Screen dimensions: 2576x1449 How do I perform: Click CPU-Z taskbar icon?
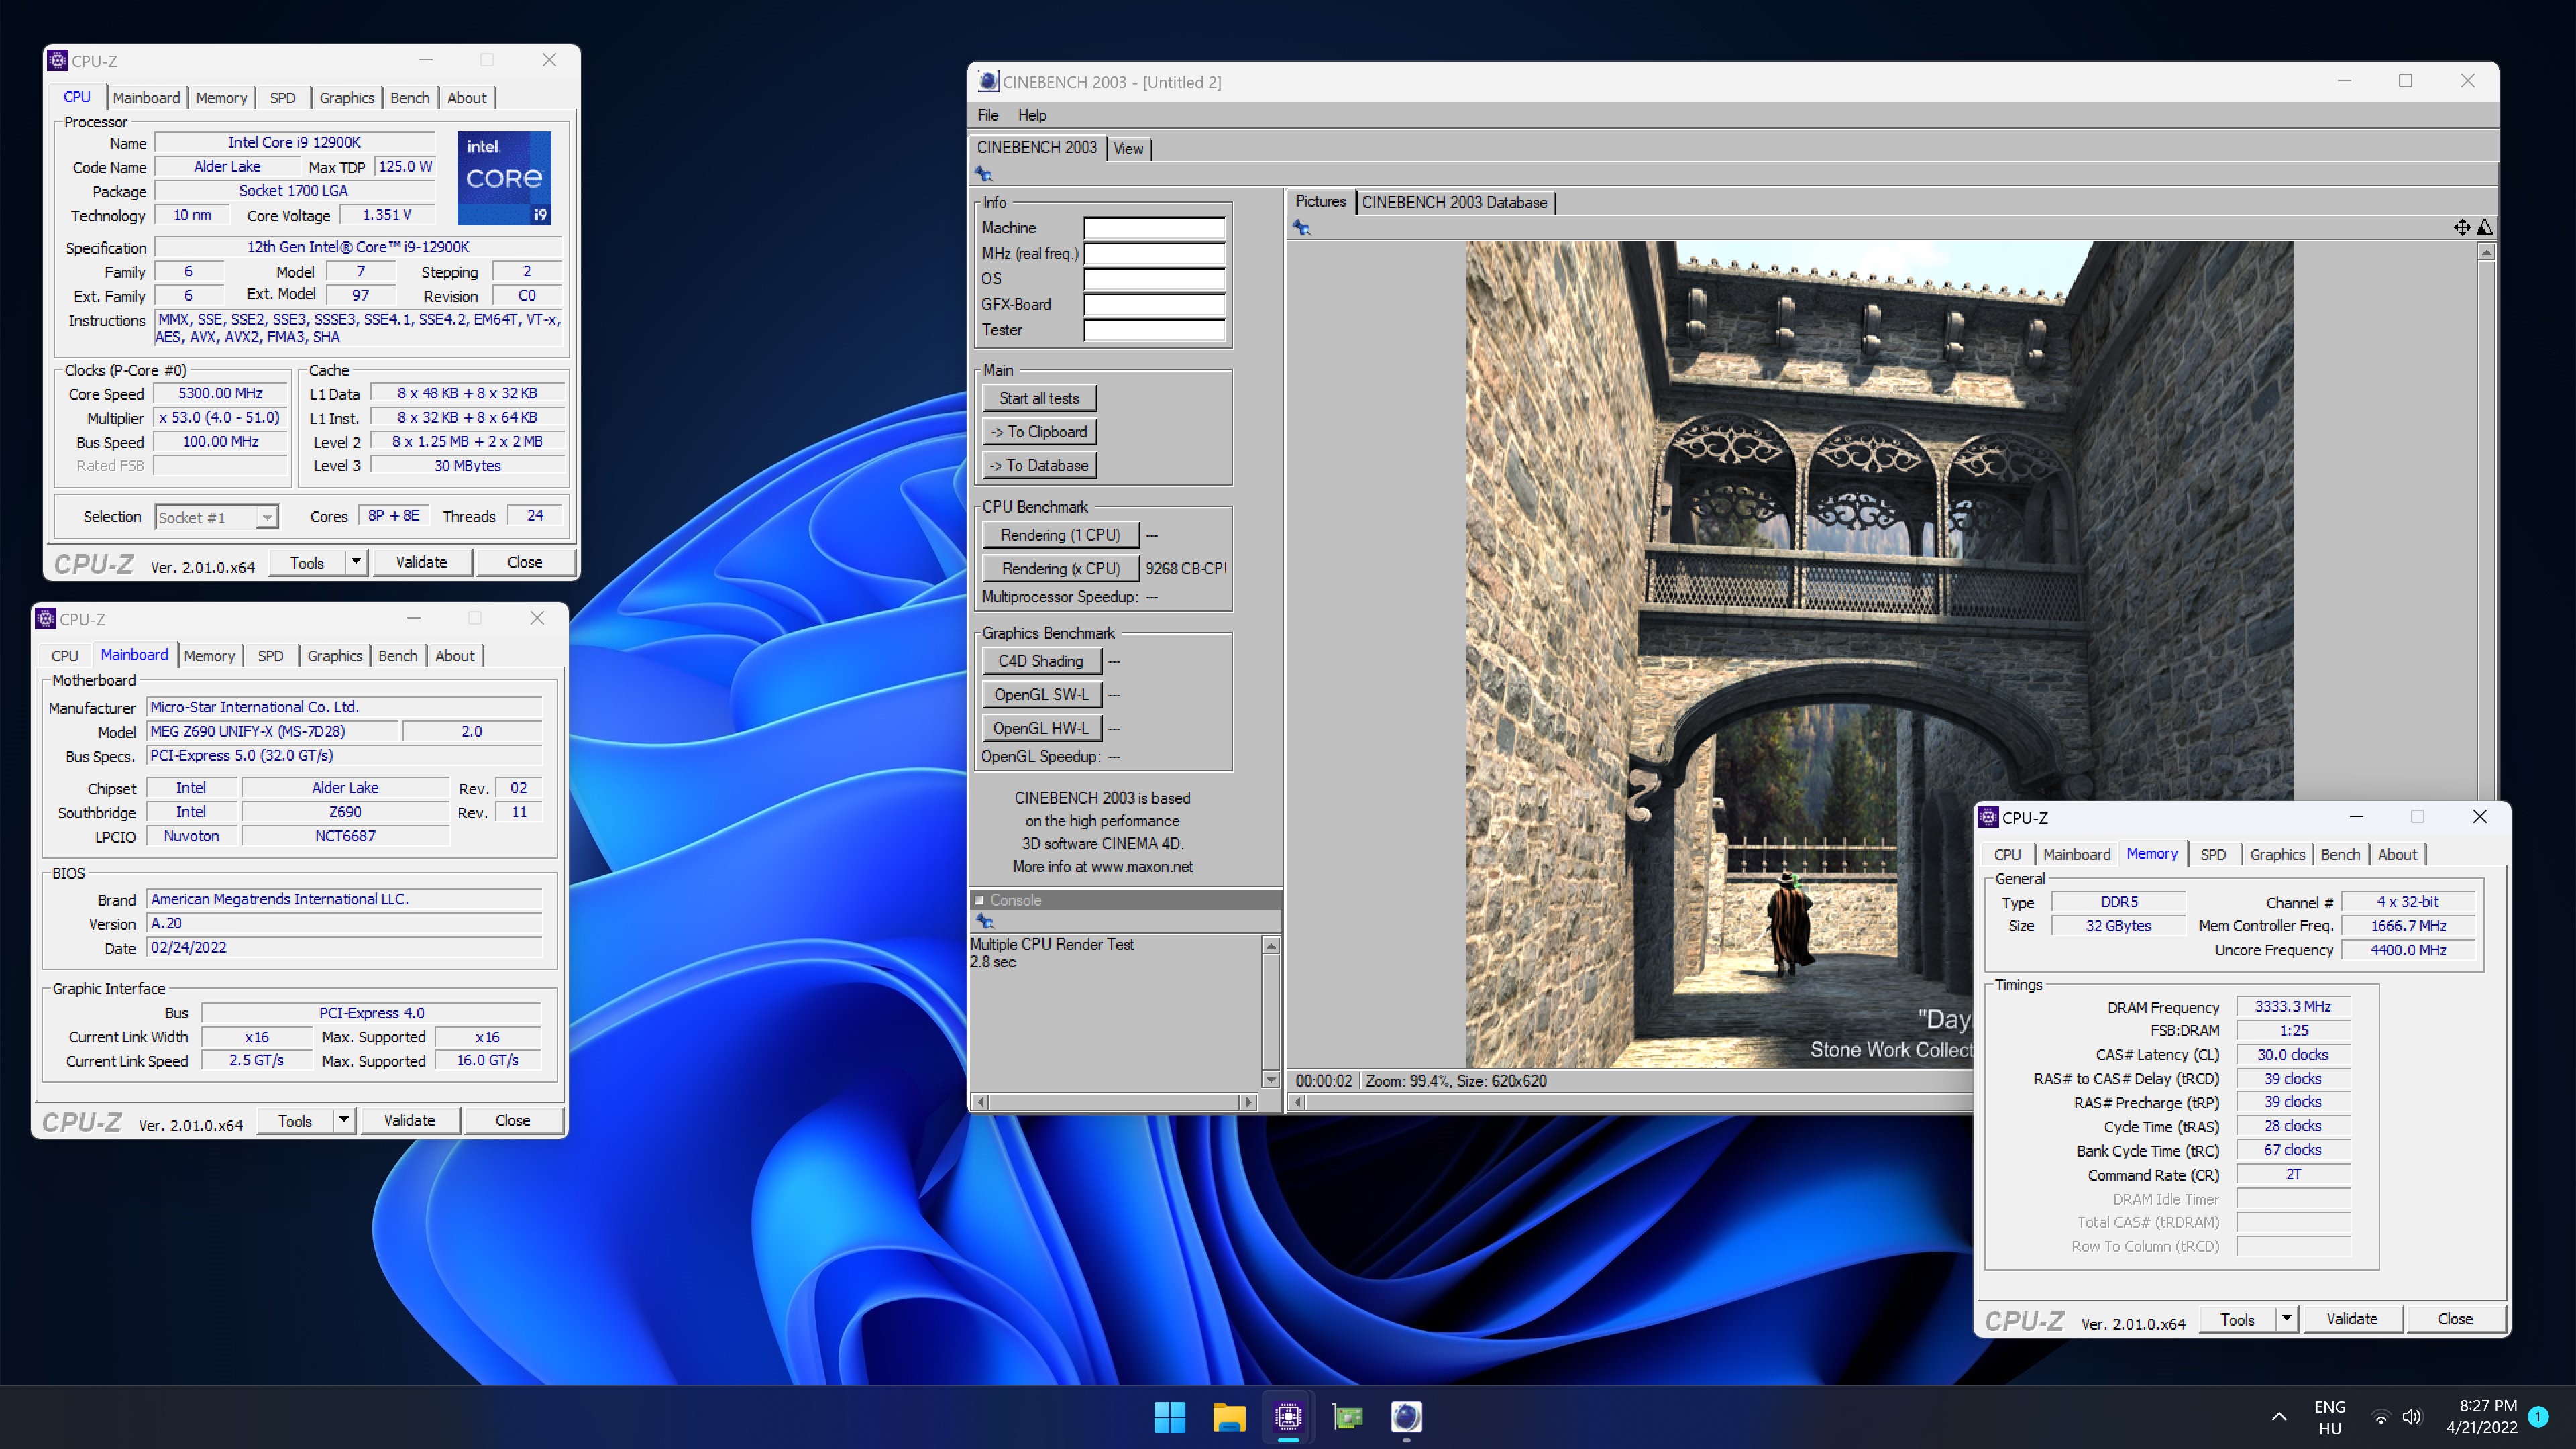[x=1288, y=1416]
